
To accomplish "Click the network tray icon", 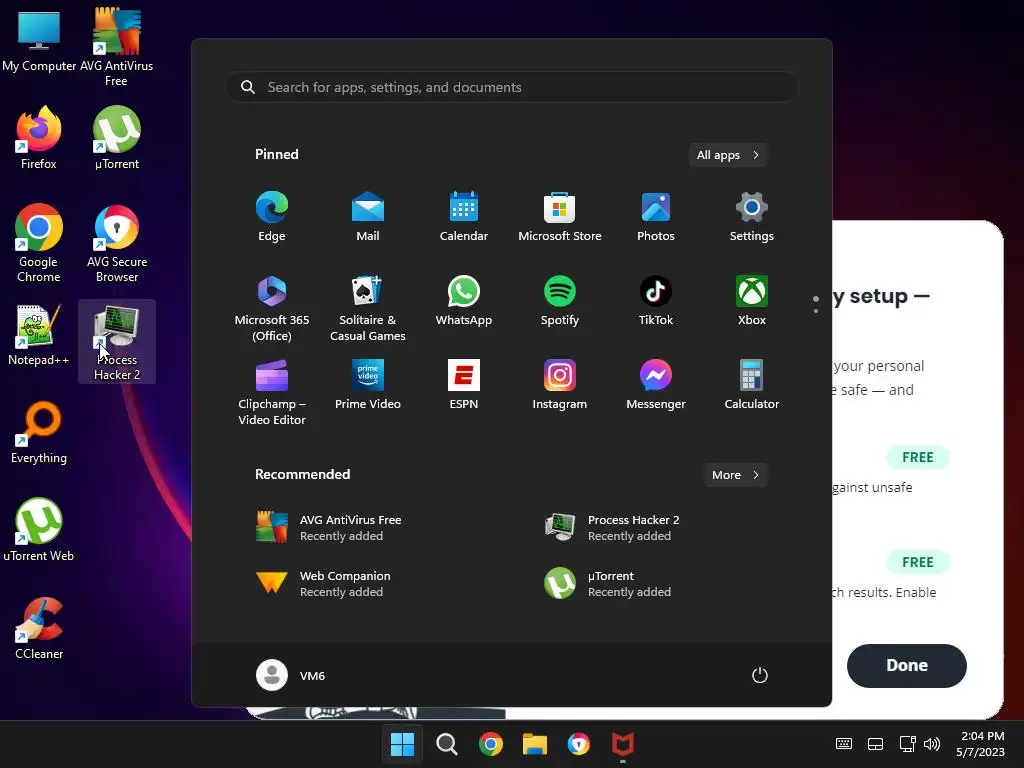I will click(x=907, y=744).
